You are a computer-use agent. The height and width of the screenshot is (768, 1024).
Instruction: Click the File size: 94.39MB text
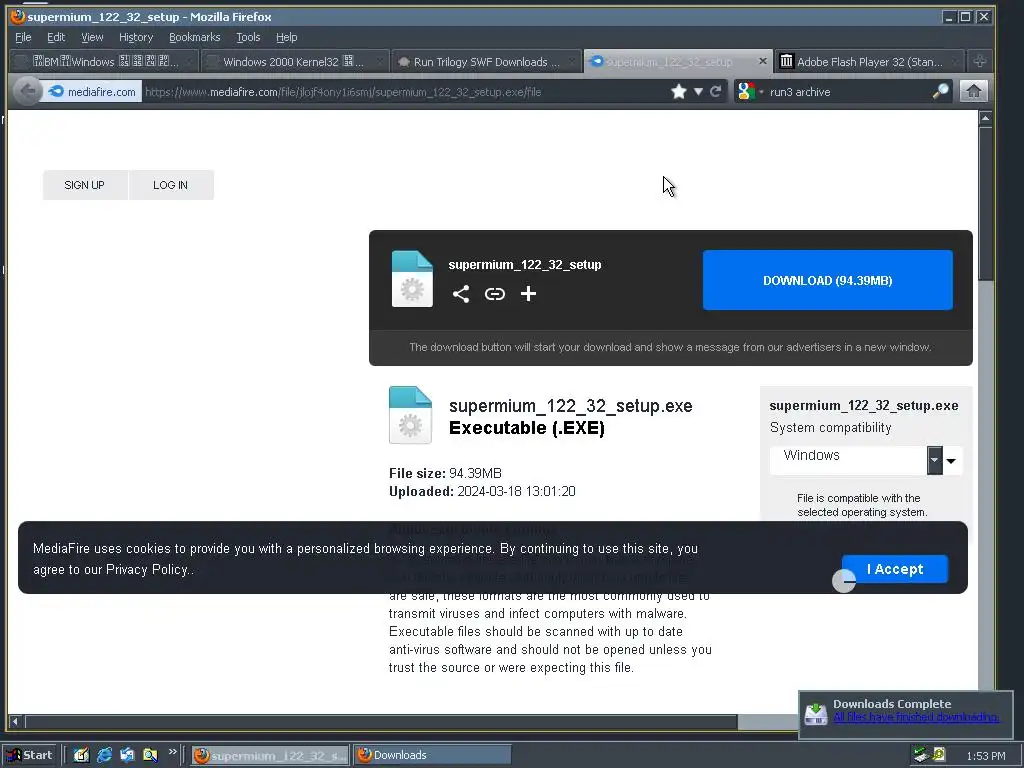click(445, 473)
